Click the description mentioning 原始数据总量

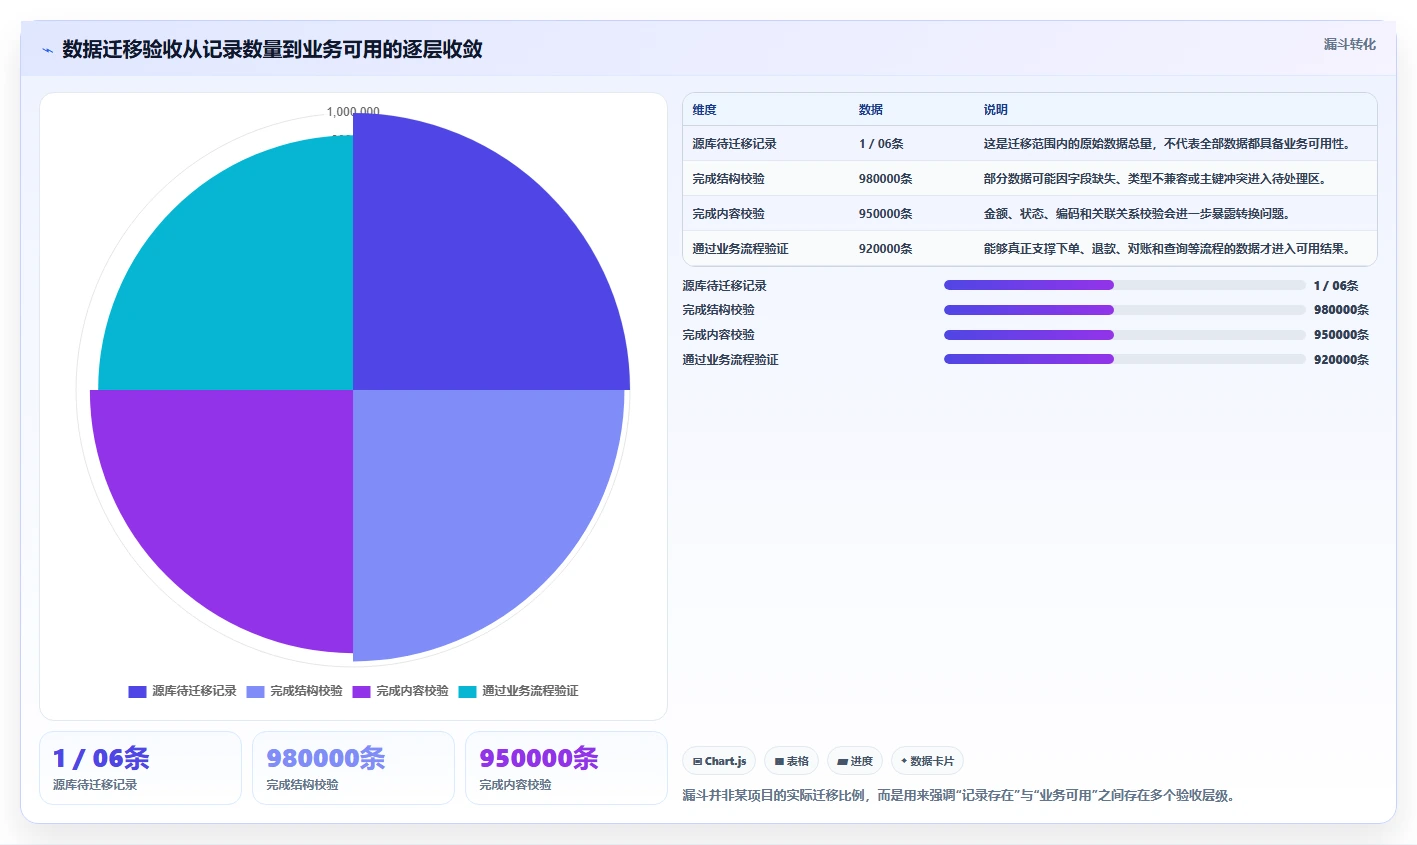pos(1166,144)
